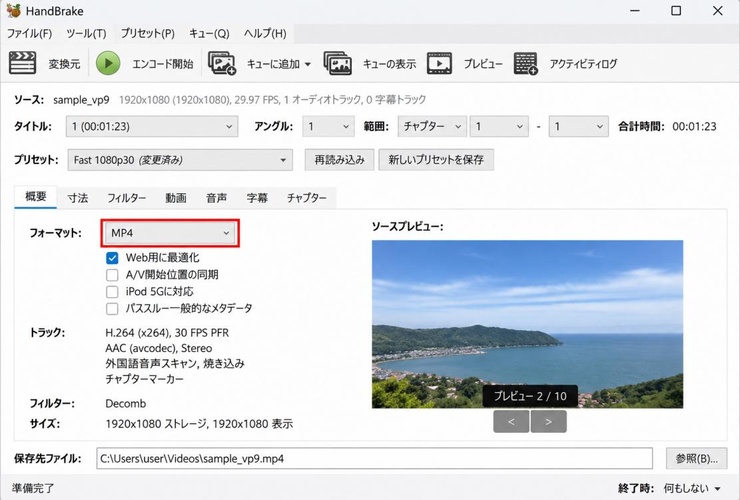
Task: Switch to the 字幕 tab
Action: [257, 198]
